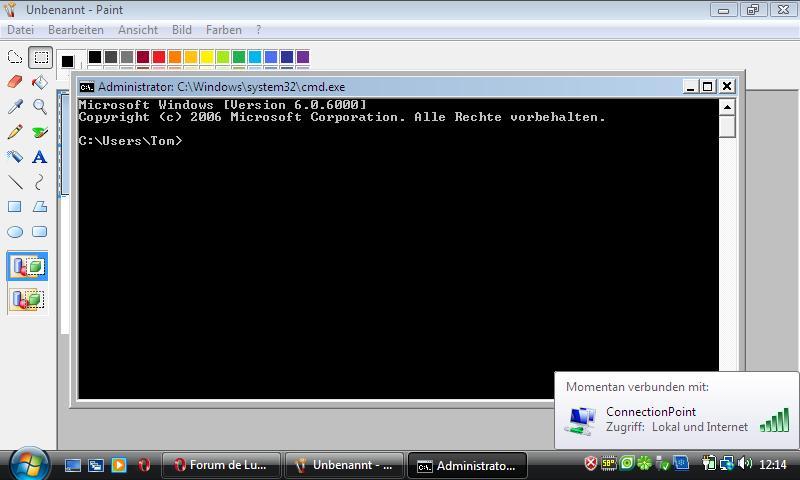Switch to Unbenannt Paint taskbar button
Viewport: 800px width, 480px height.
[x=344, y=465]
